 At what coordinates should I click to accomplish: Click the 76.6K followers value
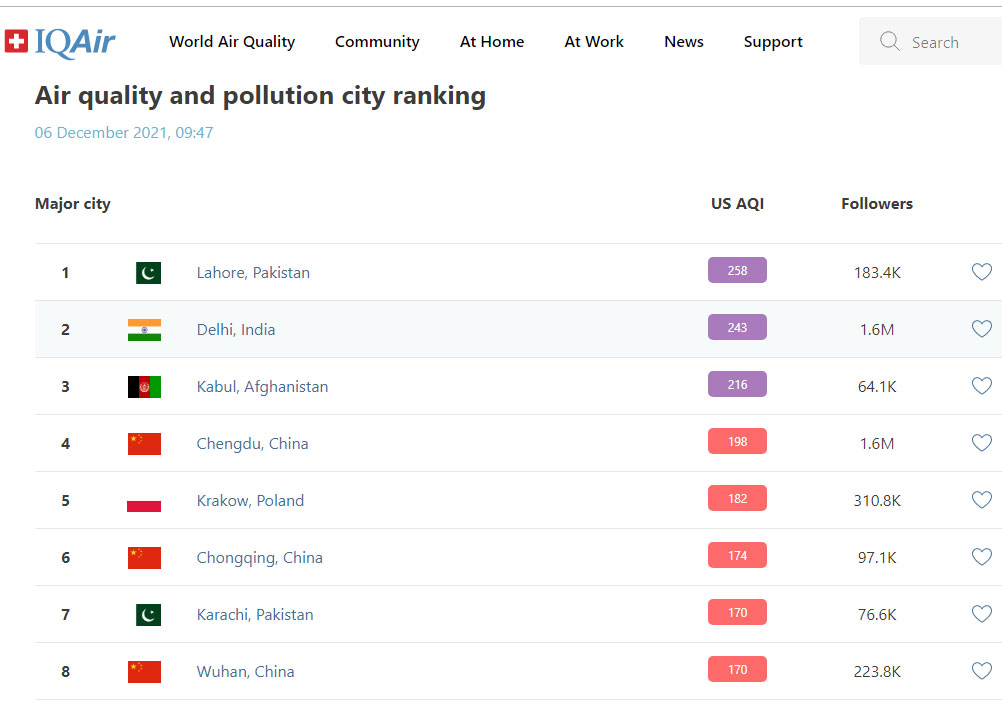(x=877, y=615)
